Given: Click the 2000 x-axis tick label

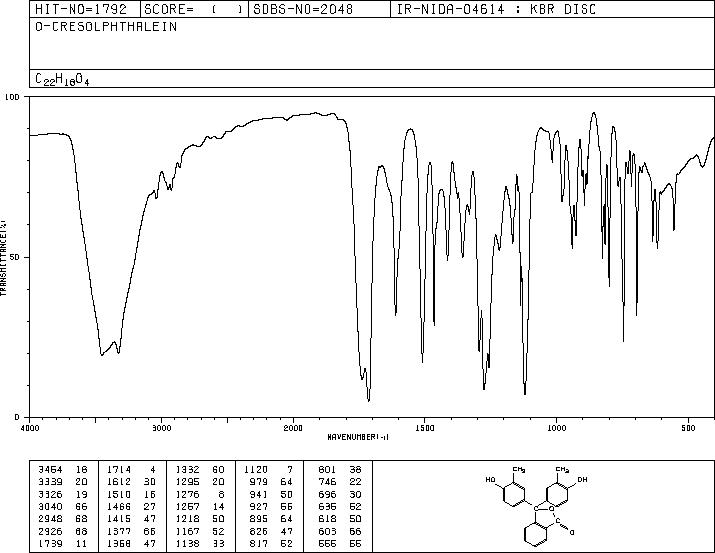Looking at the screenshot, I should pos(293,428).
